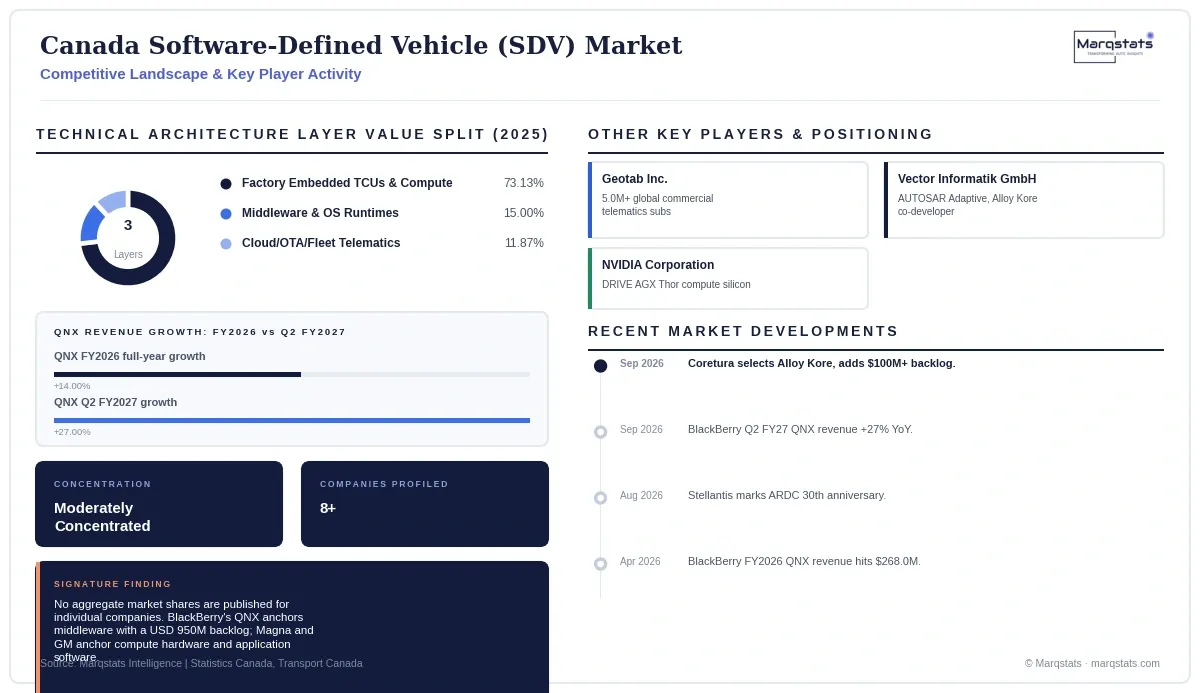Screen dimensions: 1200x693
Task: Click the QNX Revenue Growth panel heading
Action: [200, 332]
